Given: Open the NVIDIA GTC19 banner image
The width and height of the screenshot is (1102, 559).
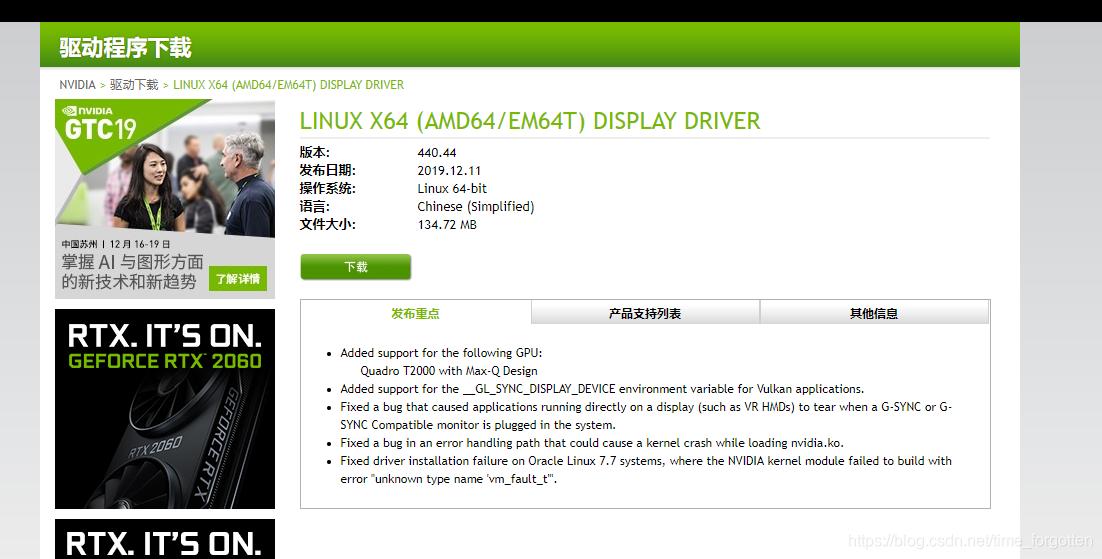Looking at the screenshot, I should tap(165, 199).
